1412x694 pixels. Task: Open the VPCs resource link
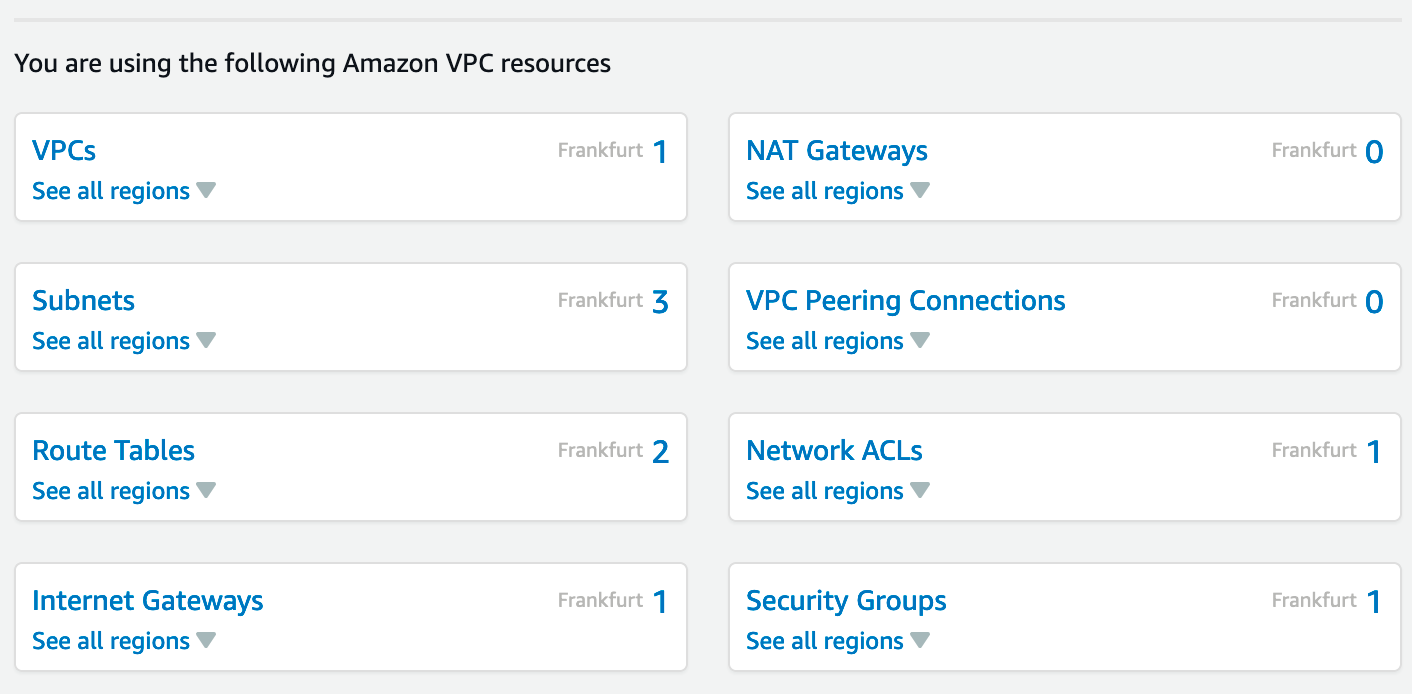[x=64, y=151]
